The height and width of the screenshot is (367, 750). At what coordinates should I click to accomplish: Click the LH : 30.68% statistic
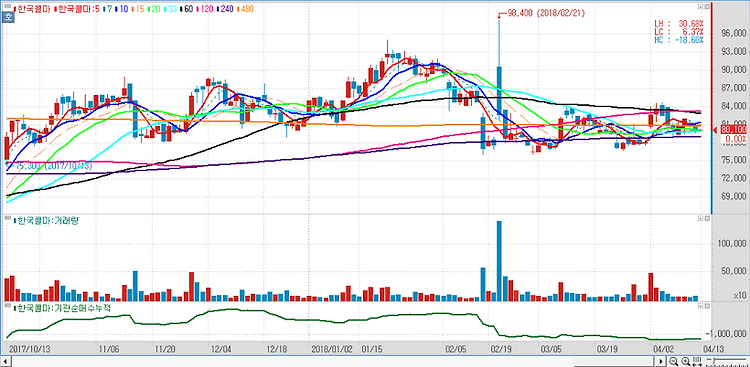point(679,23)
